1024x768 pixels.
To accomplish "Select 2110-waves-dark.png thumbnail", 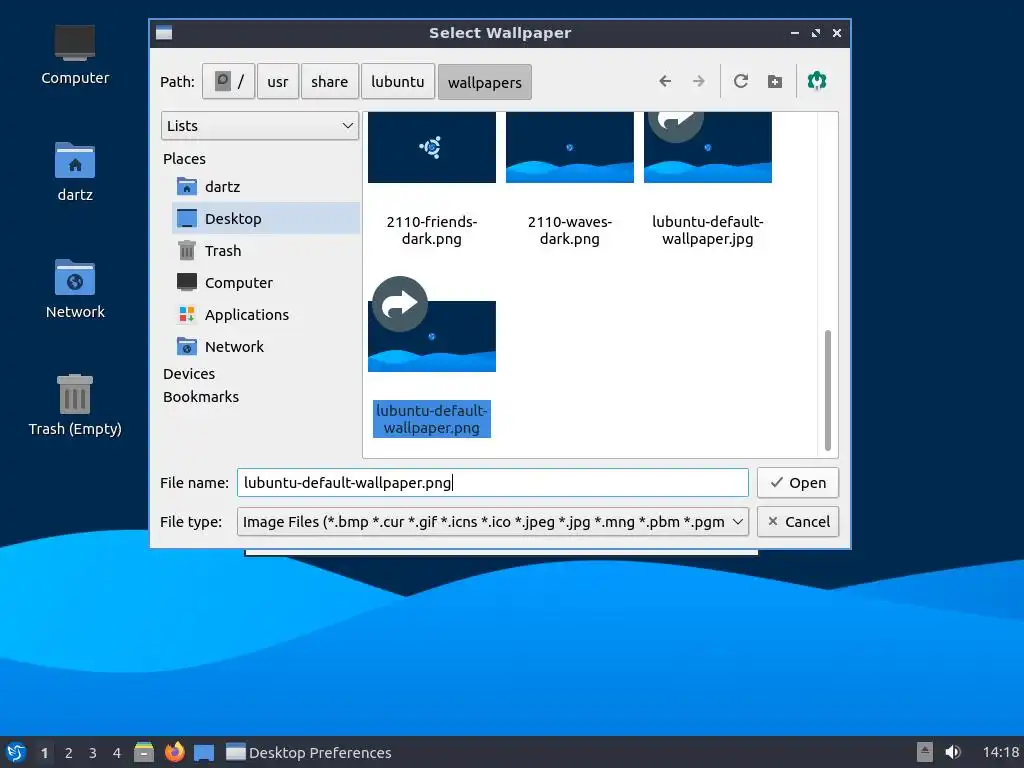I will 569,148.
